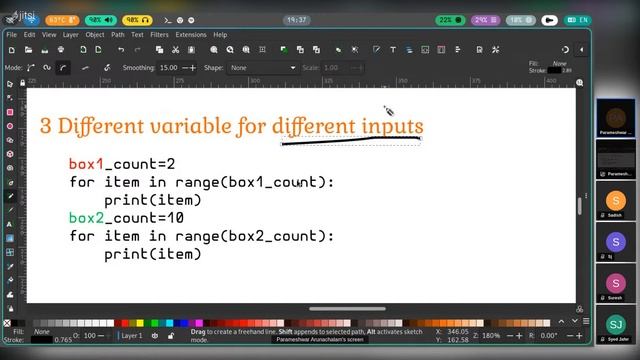The image size is (640, 360).
Task: Click the Smoothing value field
Action: click(x=169, y=68)
